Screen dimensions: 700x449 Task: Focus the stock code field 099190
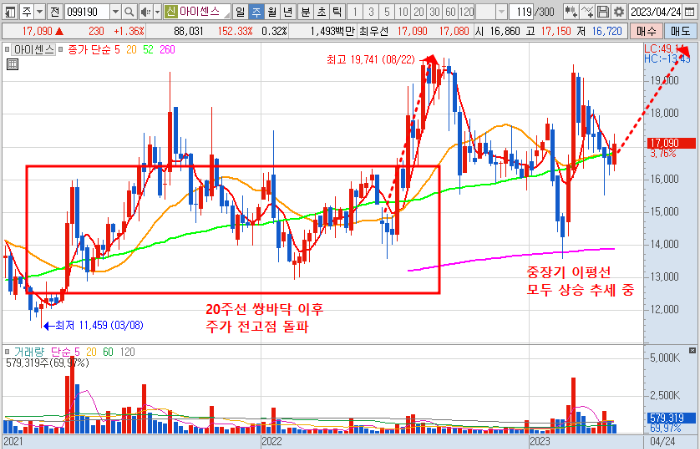(x=87, y=12)
